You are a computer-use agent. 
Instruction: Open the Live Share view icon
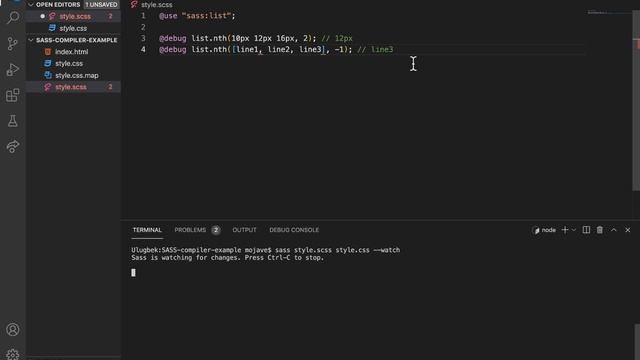tap(13, 147)
